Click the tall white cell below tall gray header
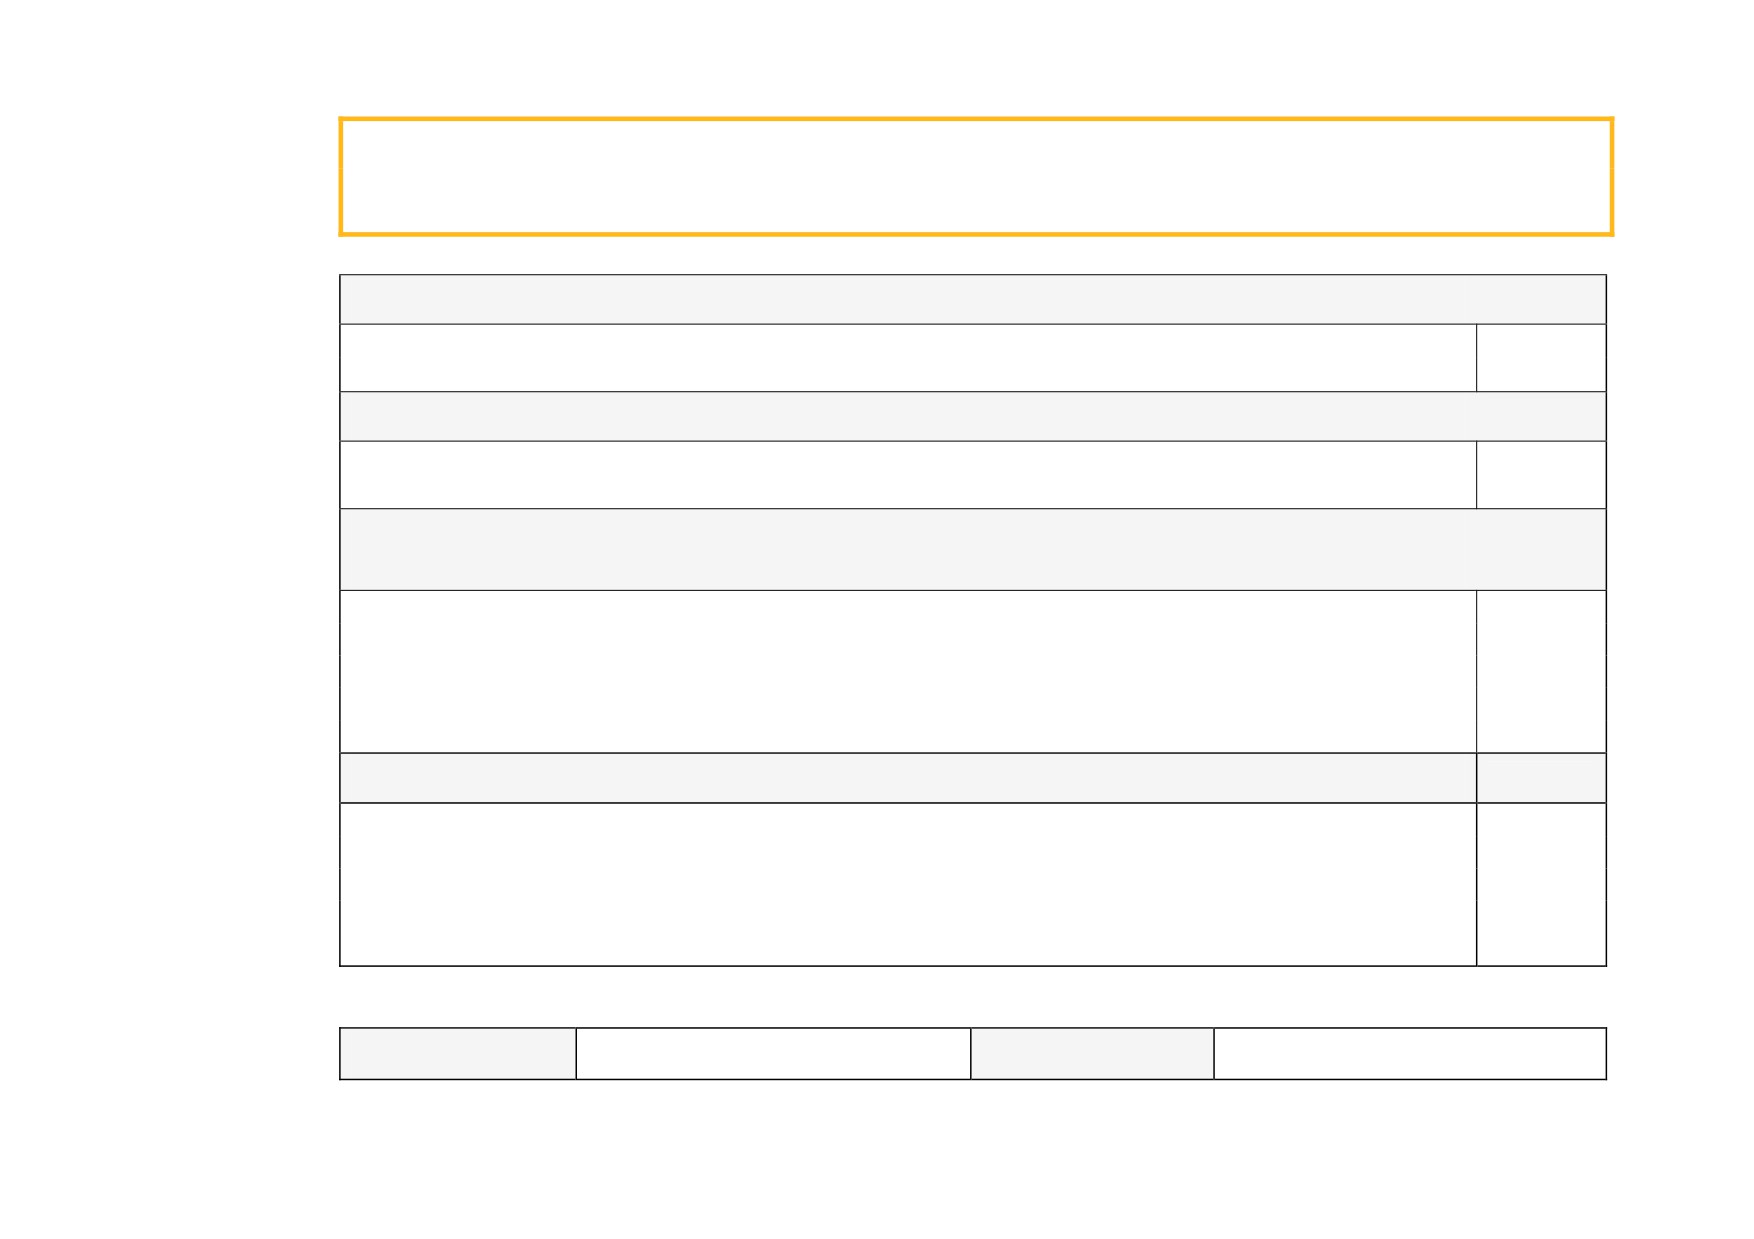Viewport: 1754px width, 1239px height. click(x=908, y=671)
